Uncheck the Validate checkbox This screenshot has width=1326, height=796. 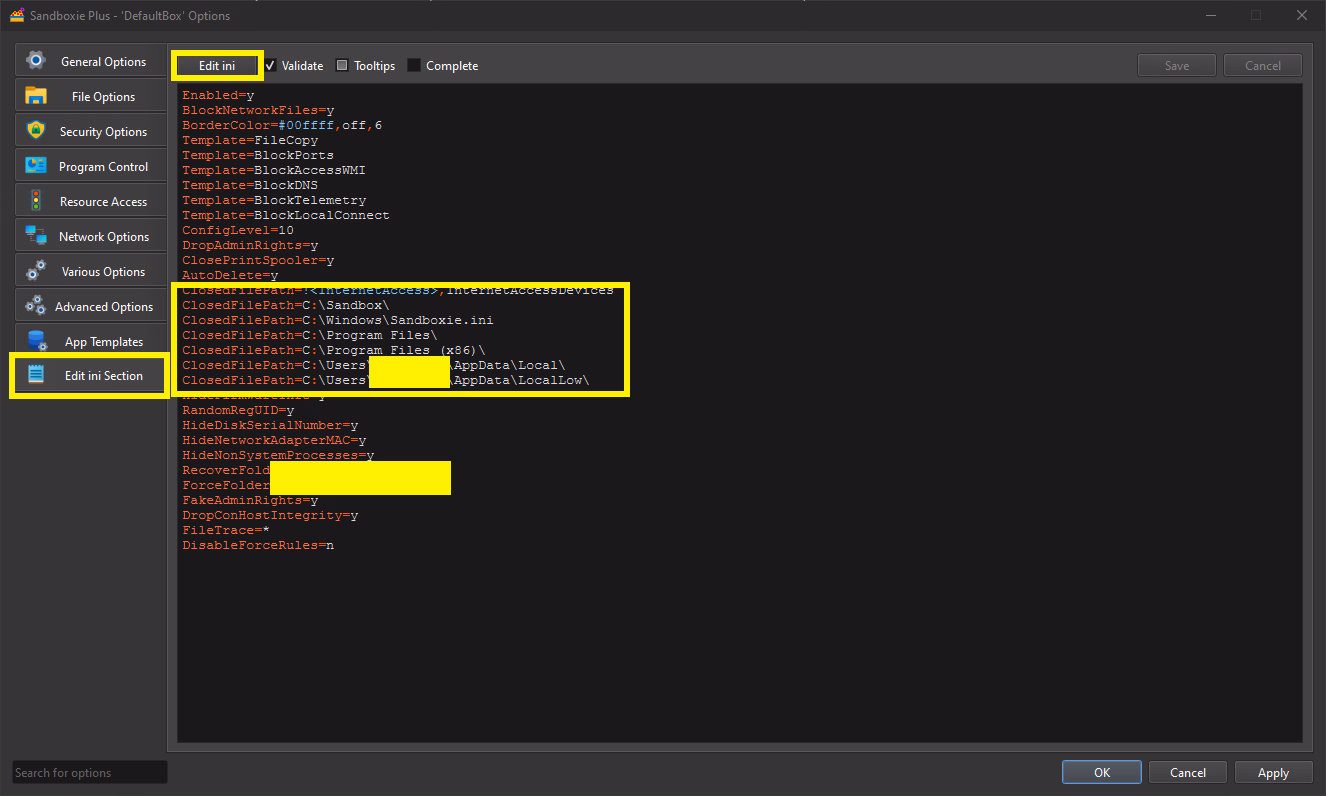tap(271, 66)
